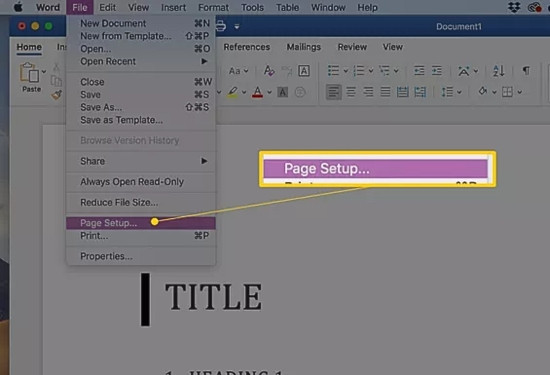
Task: Toggle align text left button
Action: (x=334, y=92)
